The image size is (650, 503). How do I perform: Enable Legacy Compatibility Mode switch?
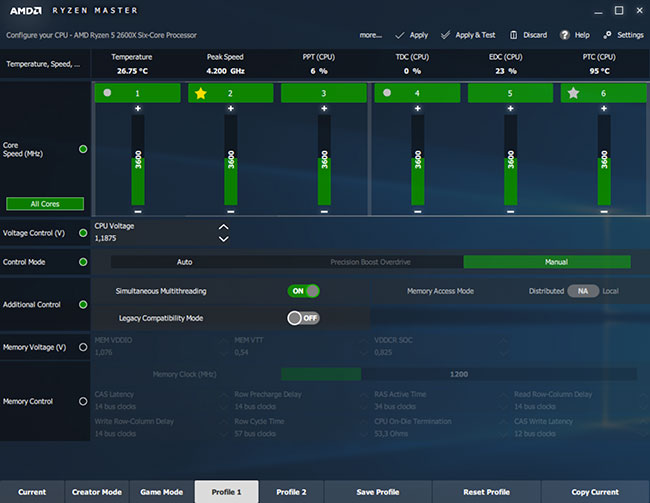[x=303, y=318]
